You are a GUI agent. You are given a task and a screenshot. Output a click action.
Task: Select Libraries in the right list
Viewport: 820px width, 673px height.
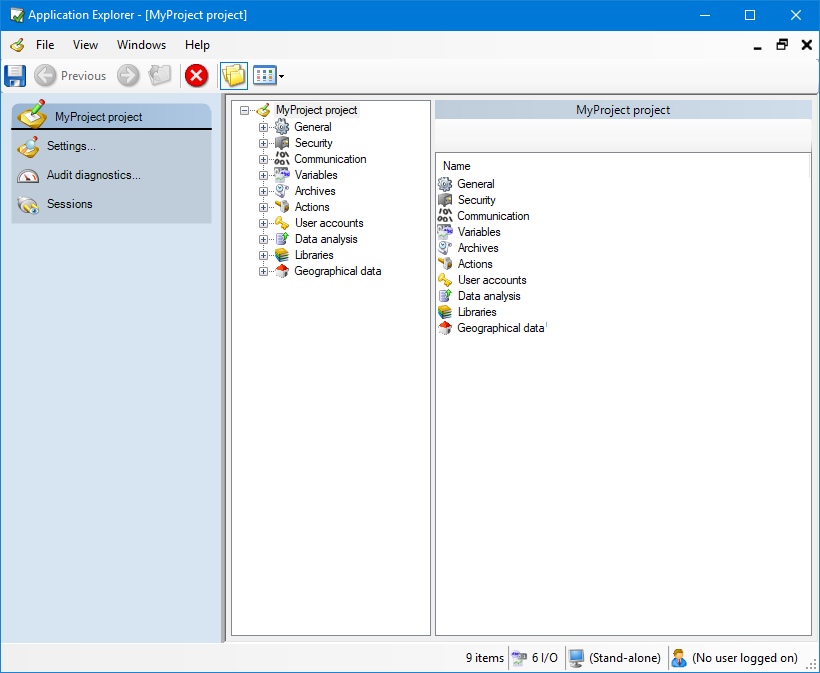point(477,312)
